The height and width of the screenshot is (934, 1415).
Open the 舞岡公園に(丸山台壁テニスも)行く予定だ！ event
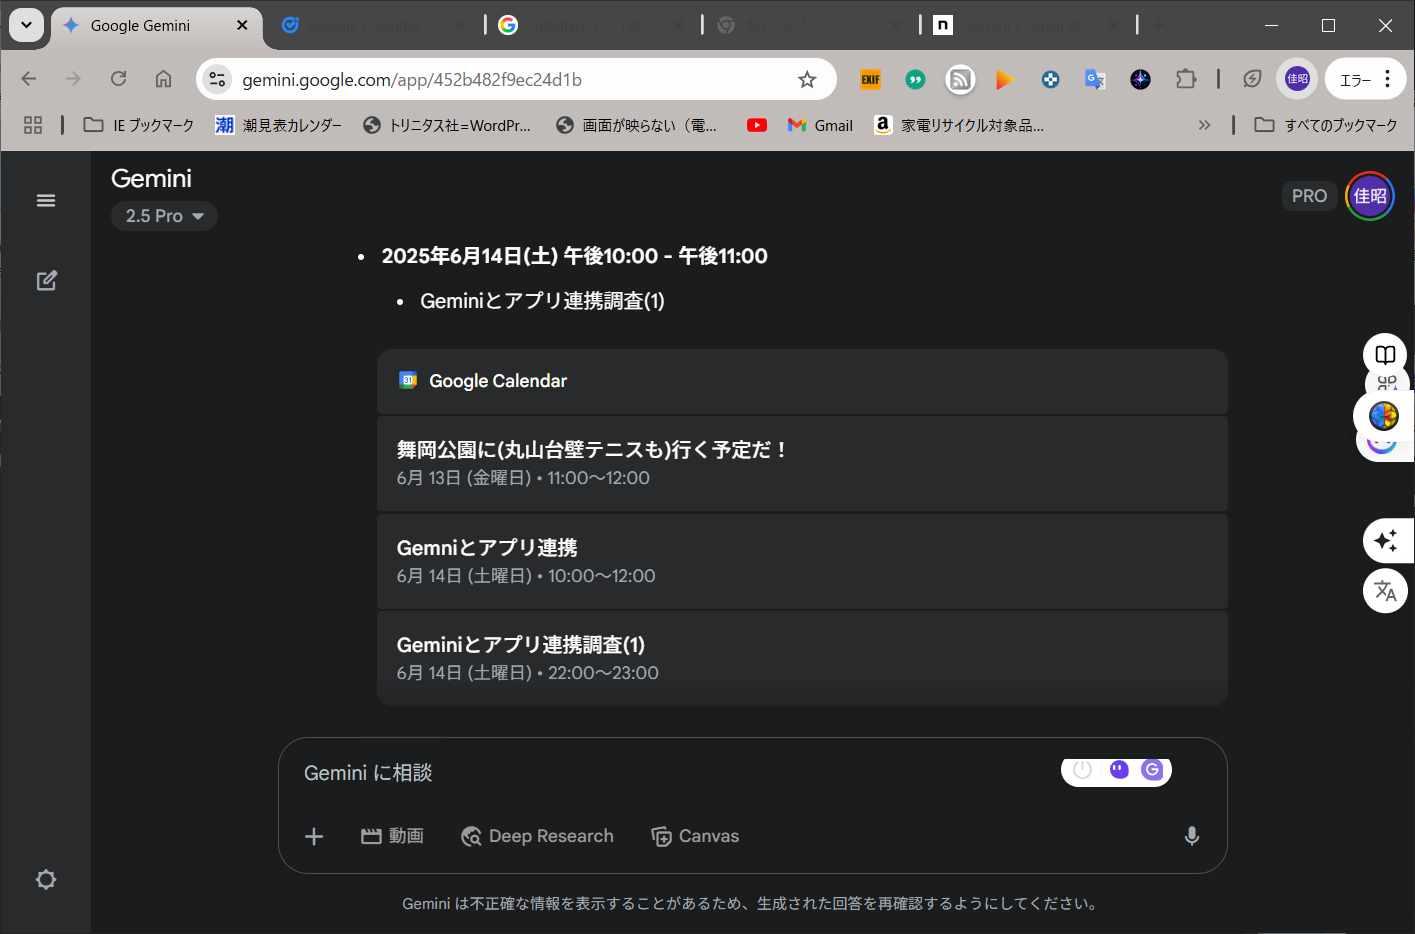tap(802, 463)
